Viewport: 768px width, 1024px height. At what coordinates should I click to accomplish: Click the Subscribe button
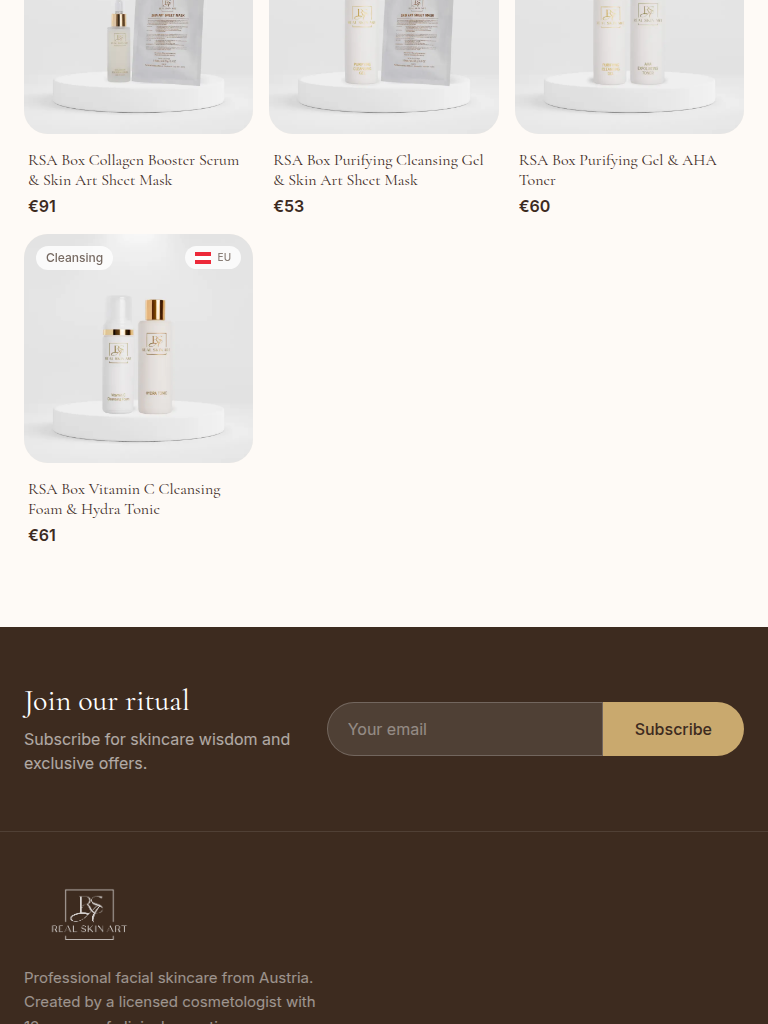point(673,729)
